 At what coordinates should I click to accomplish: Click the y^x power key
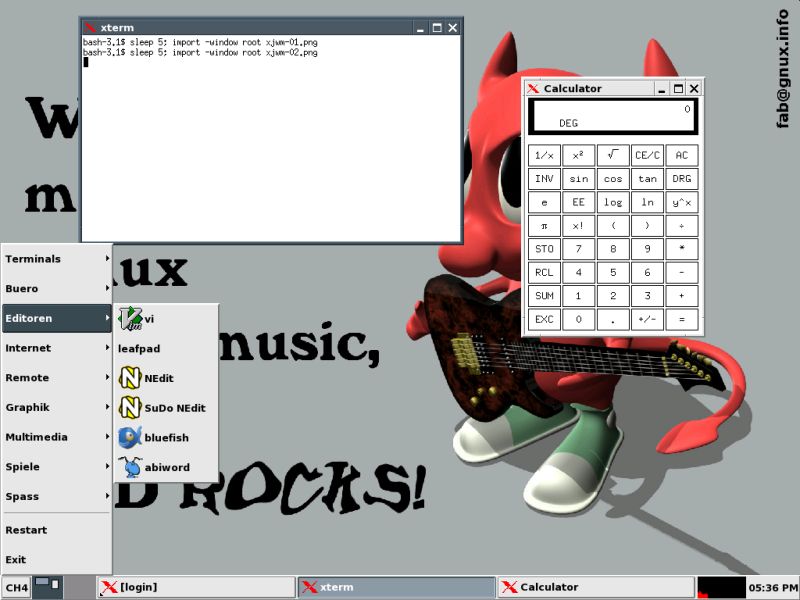click(x=682, y=202)
